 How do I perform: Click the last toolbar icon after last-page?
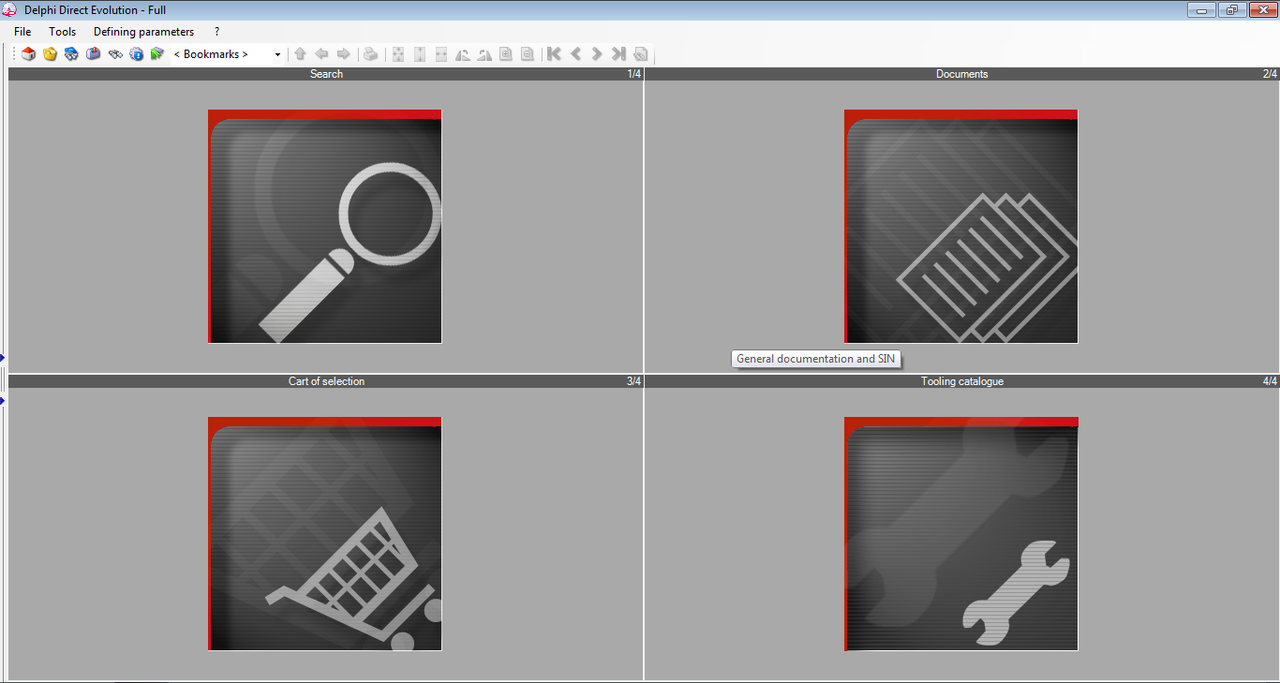pos(641,54)
